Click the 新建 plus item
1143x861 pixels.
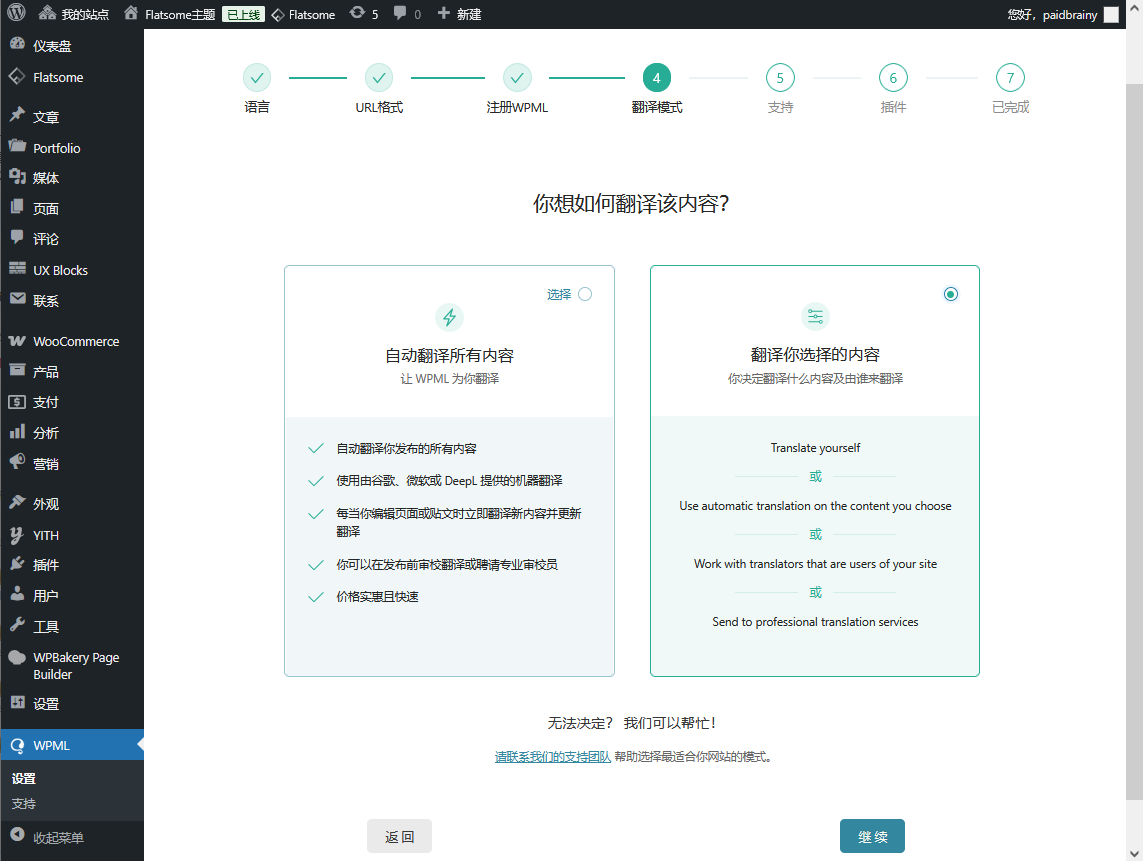[459, 14]
